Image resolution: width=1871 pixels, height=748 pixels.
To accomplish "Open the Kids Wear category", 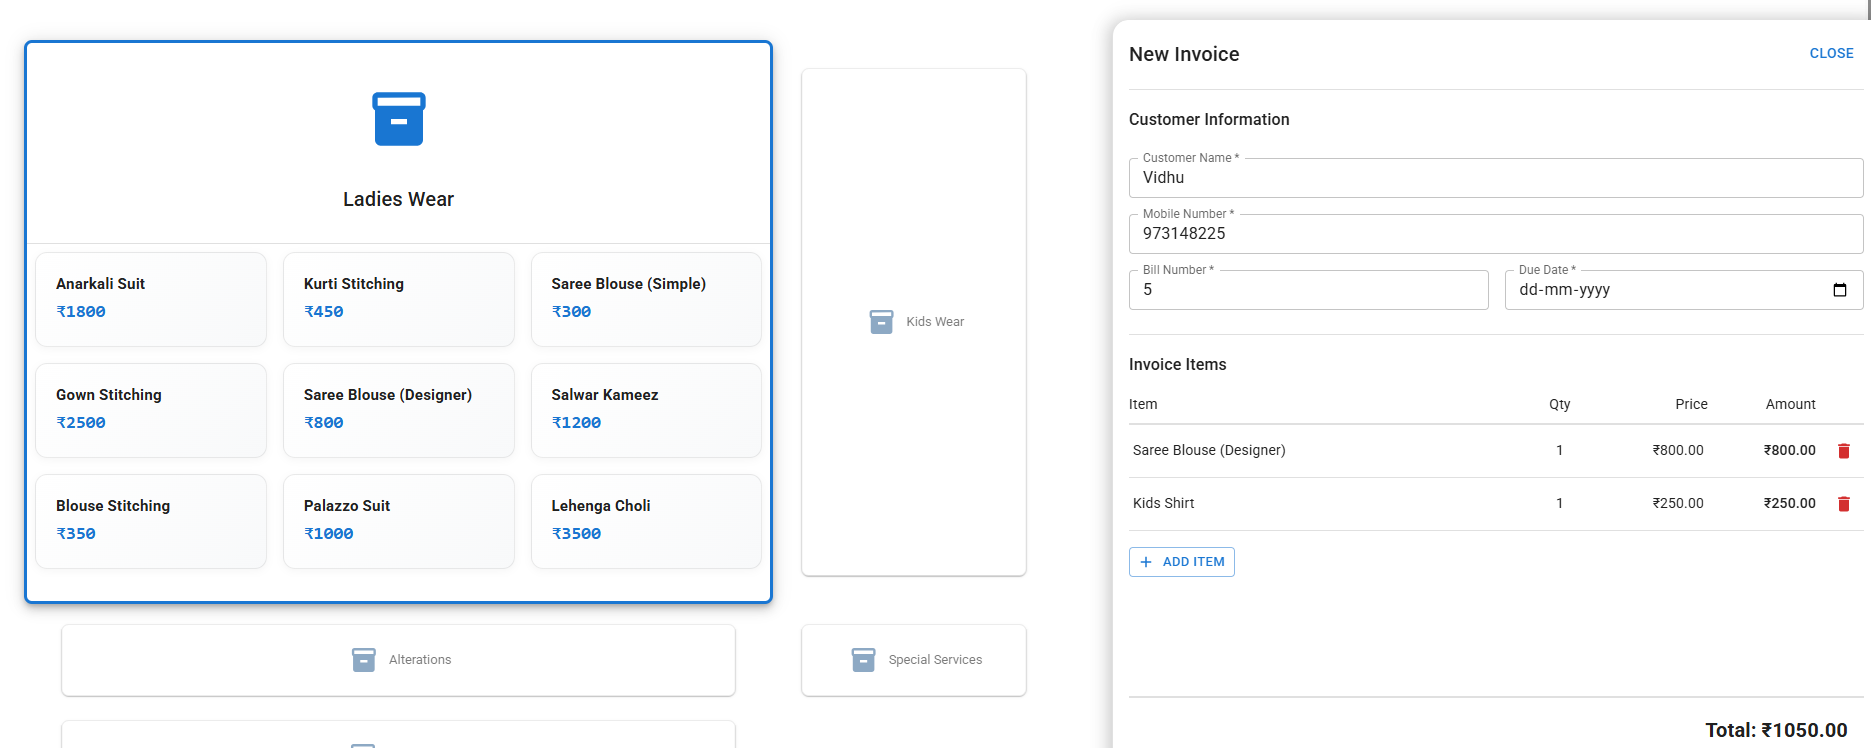I will click(x=914, y=322).
